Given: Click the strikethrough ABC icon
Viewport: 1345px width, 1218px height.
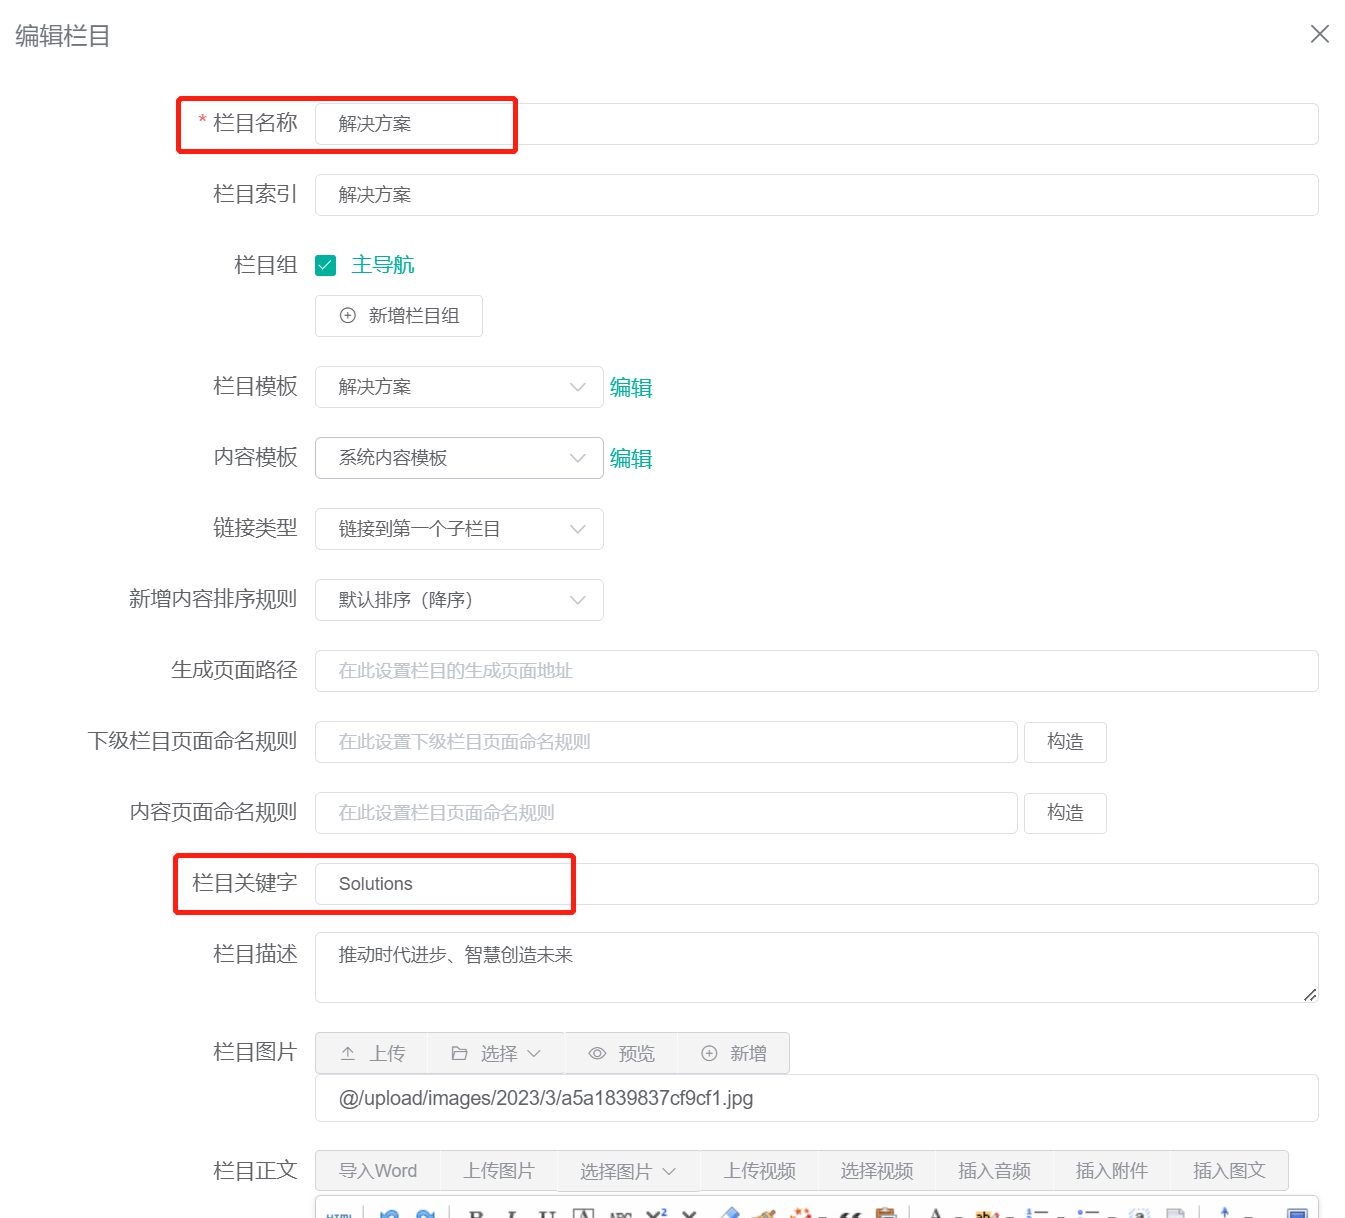Looking at the screenshot, I should coord(619,1213).
